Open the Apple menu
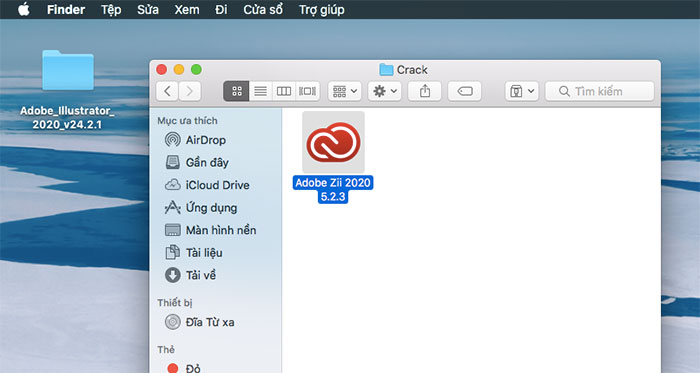Screen dimensions: 700x373 [x=24, y=9]
